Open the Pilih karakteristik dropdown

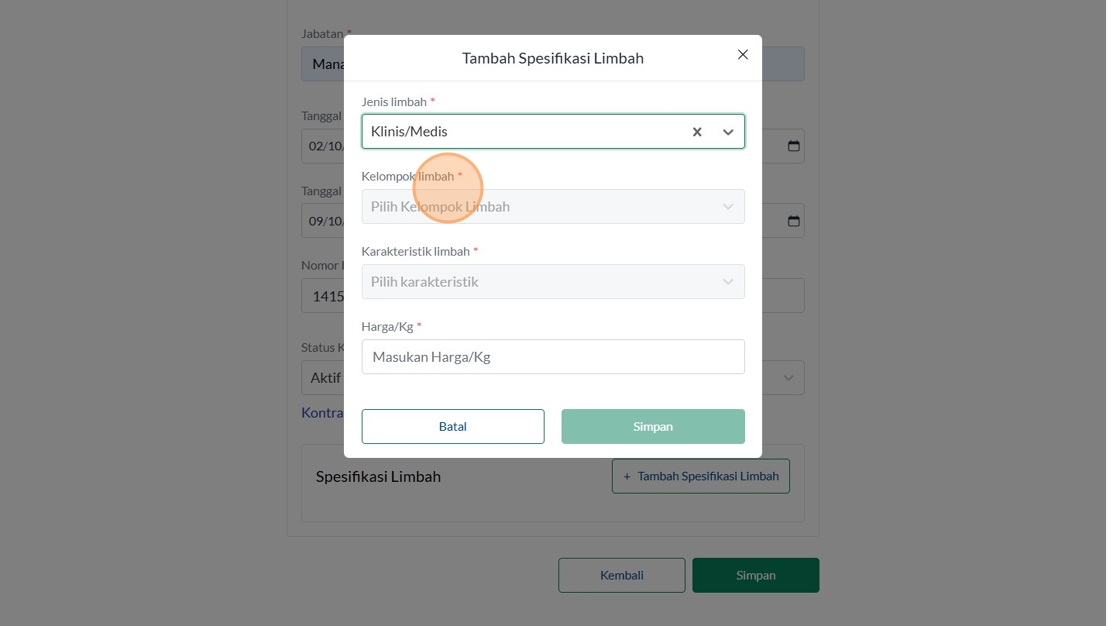click(x=552, y=282)
